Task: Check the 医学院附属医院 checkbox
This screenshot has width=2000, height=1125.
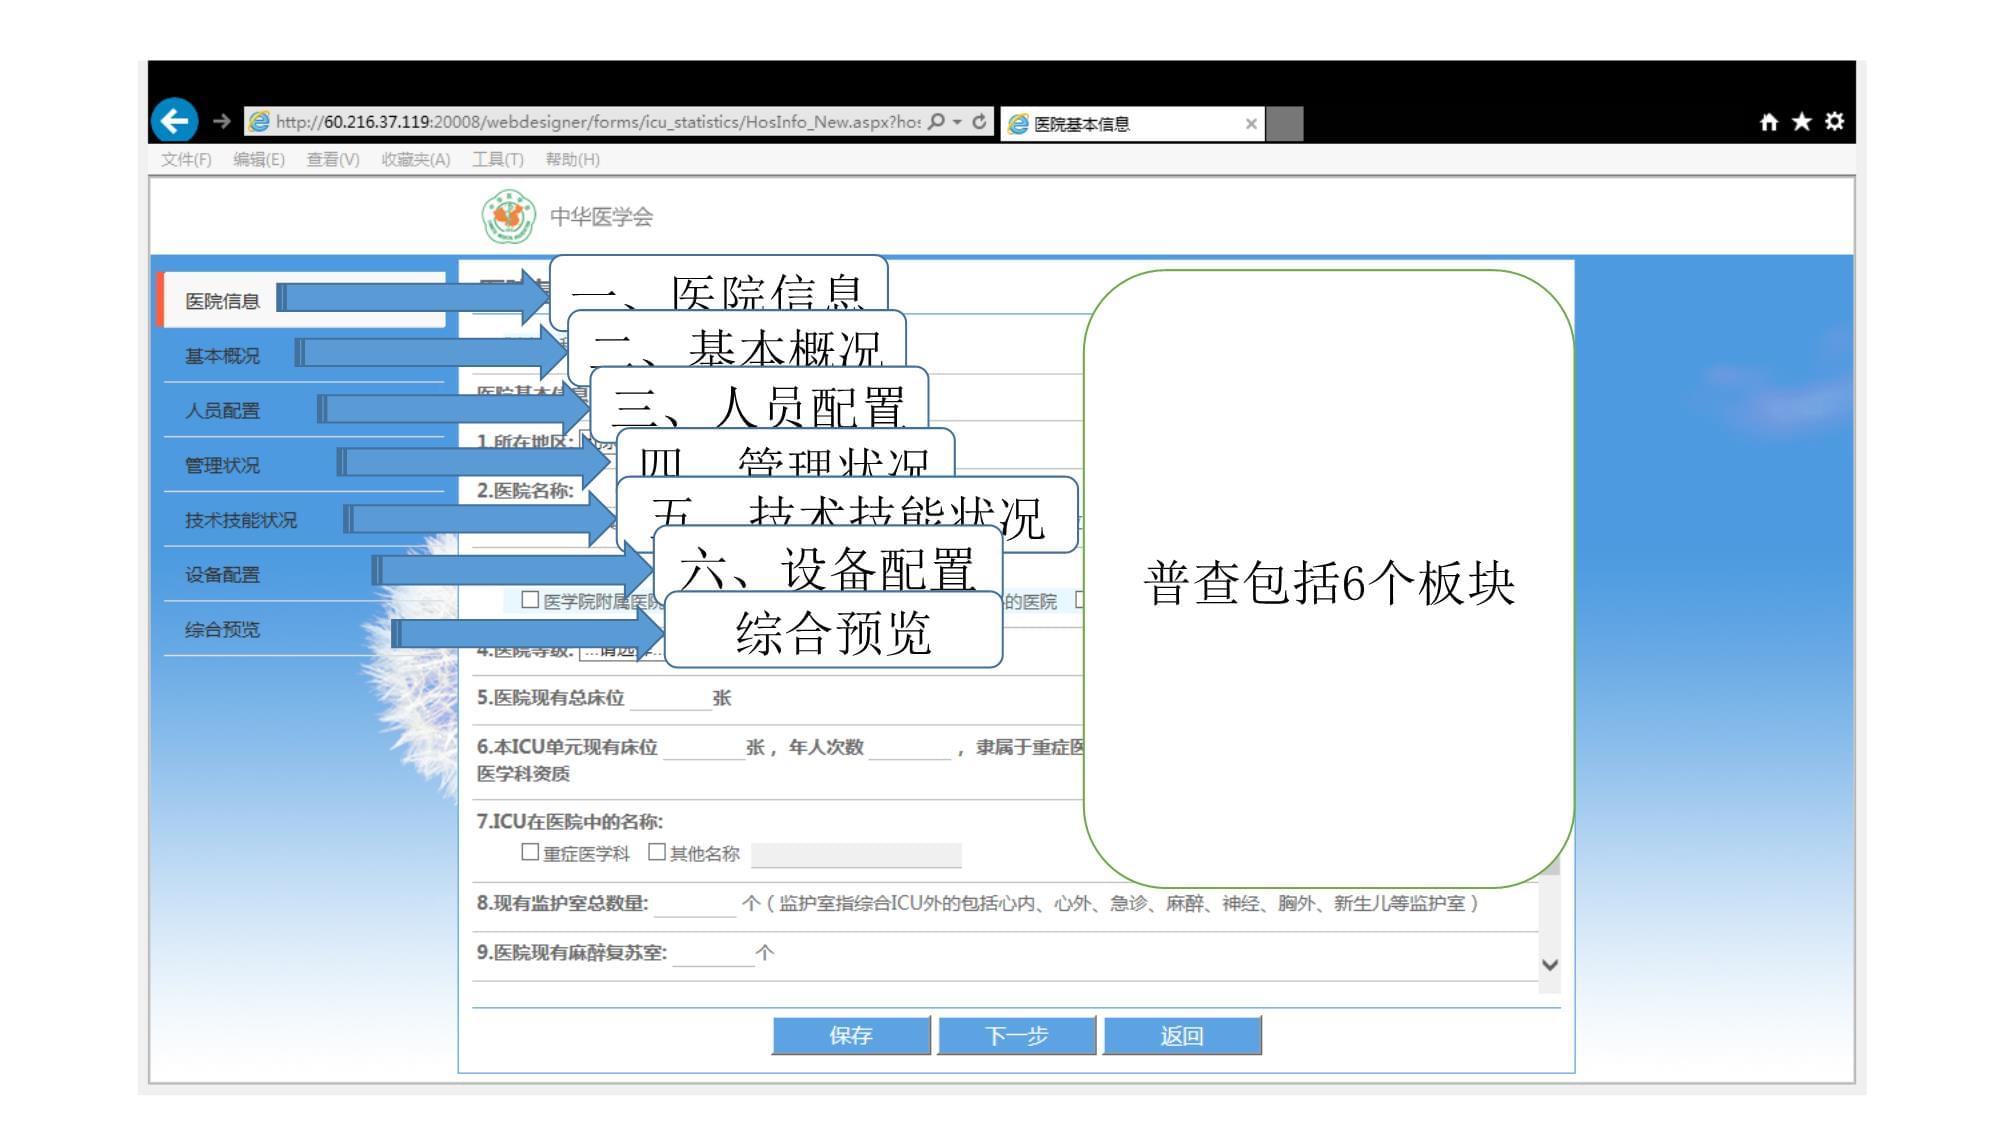Action: tap(530, 600)
